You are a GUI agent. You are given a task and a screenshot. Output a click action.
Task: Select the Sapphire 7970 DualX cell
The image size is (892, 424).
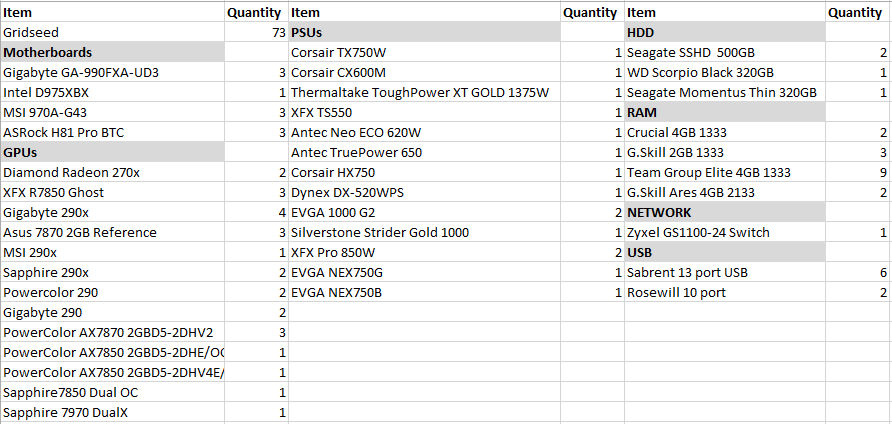(x=112, y=413)
